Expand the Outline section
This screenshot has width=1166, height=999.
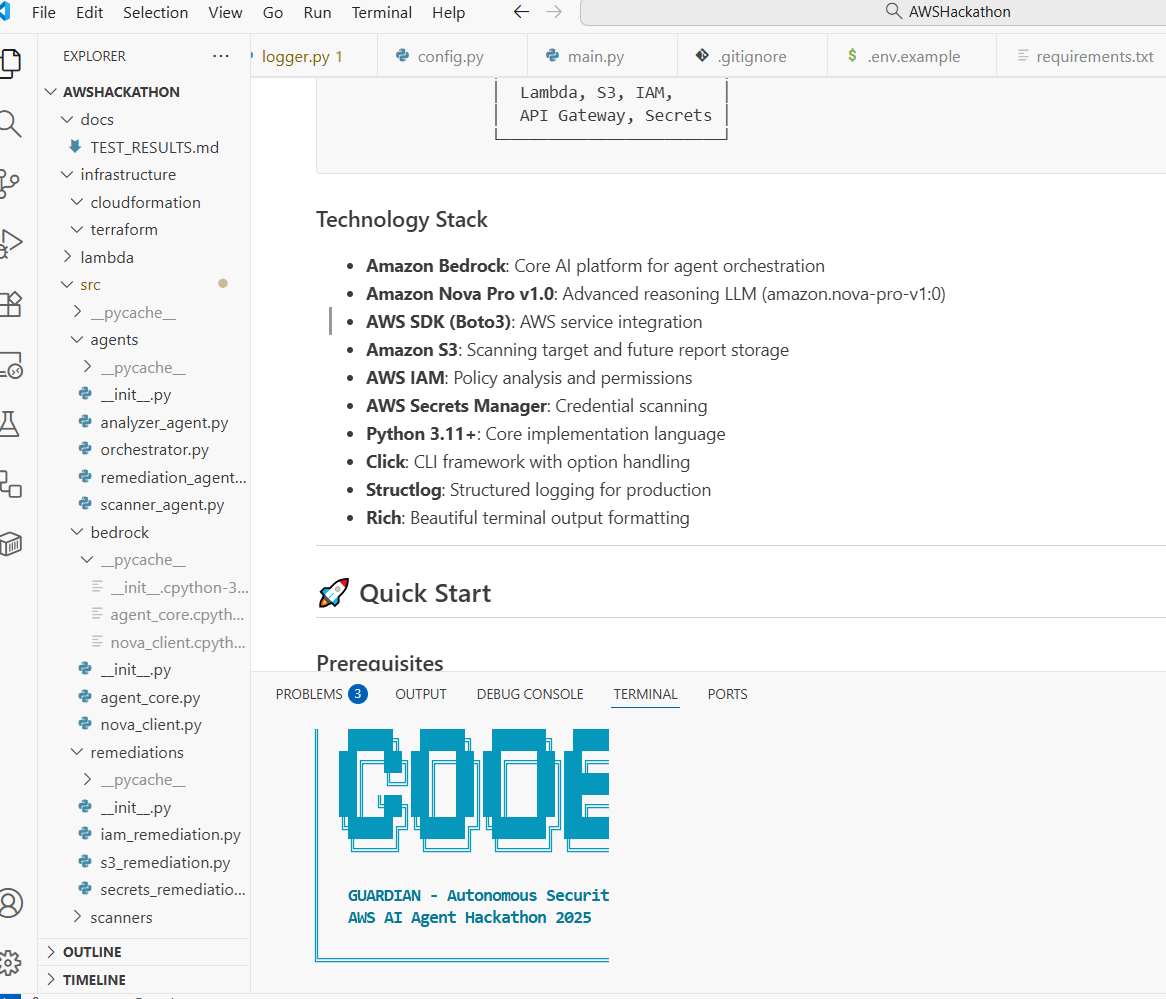pyautogui.click(x=144, y=952)
